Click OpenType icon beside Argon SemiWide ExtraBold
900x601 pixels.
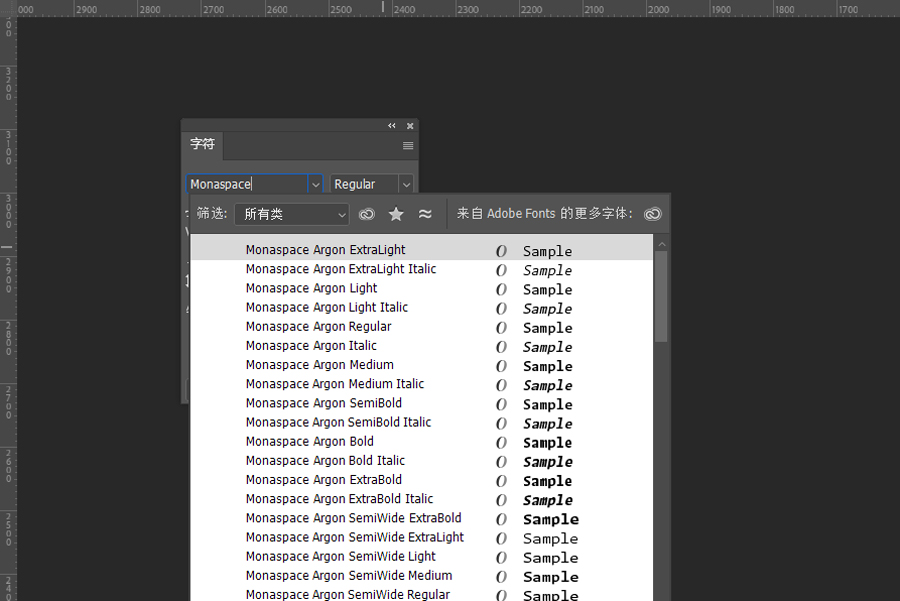501,519
